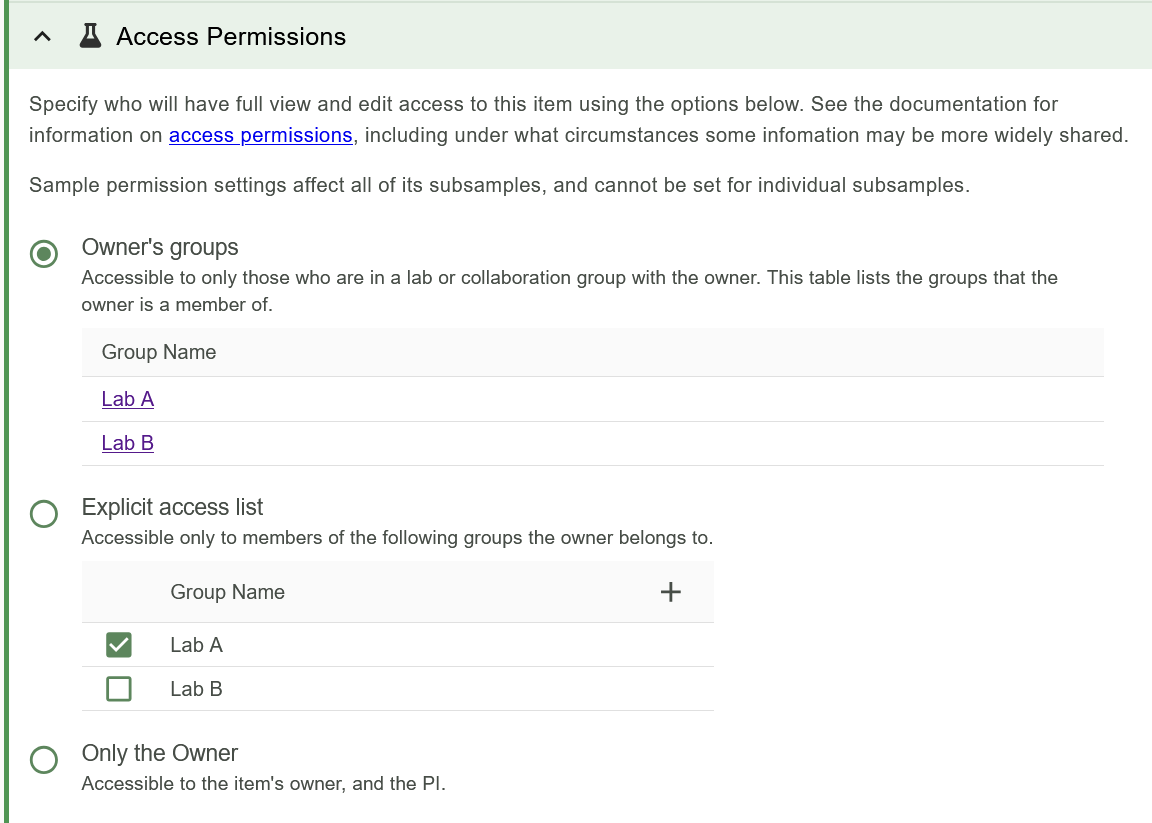Click the Lab A name next to its checkbox

(x=196, y=645)
